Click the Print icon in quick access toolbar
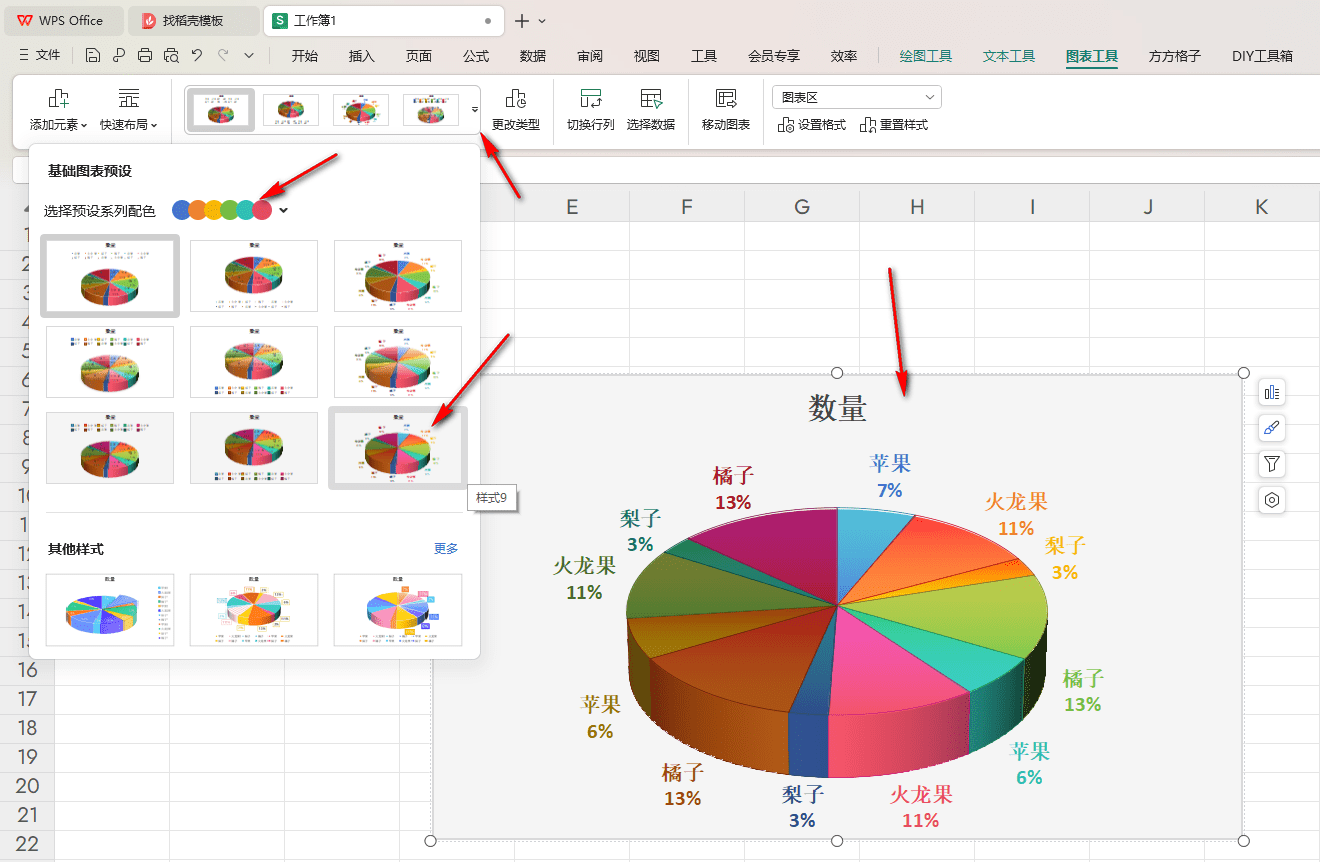 pos(145,56)
